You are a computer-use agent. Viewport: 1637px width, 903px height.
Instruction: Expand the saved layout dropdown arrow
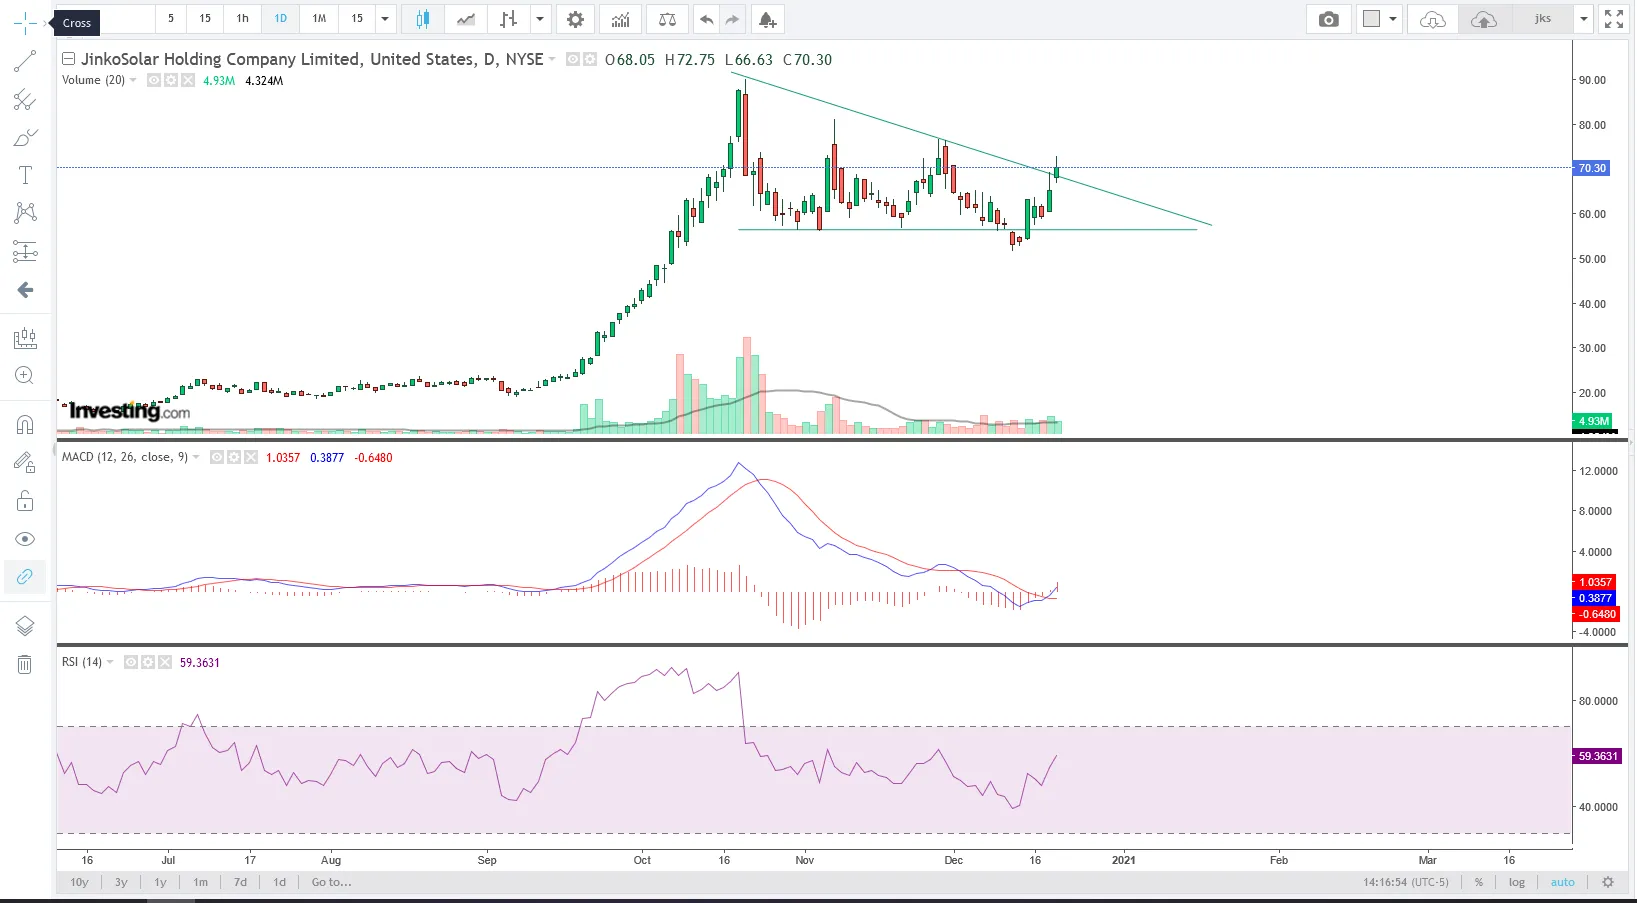click(1583, 19)
